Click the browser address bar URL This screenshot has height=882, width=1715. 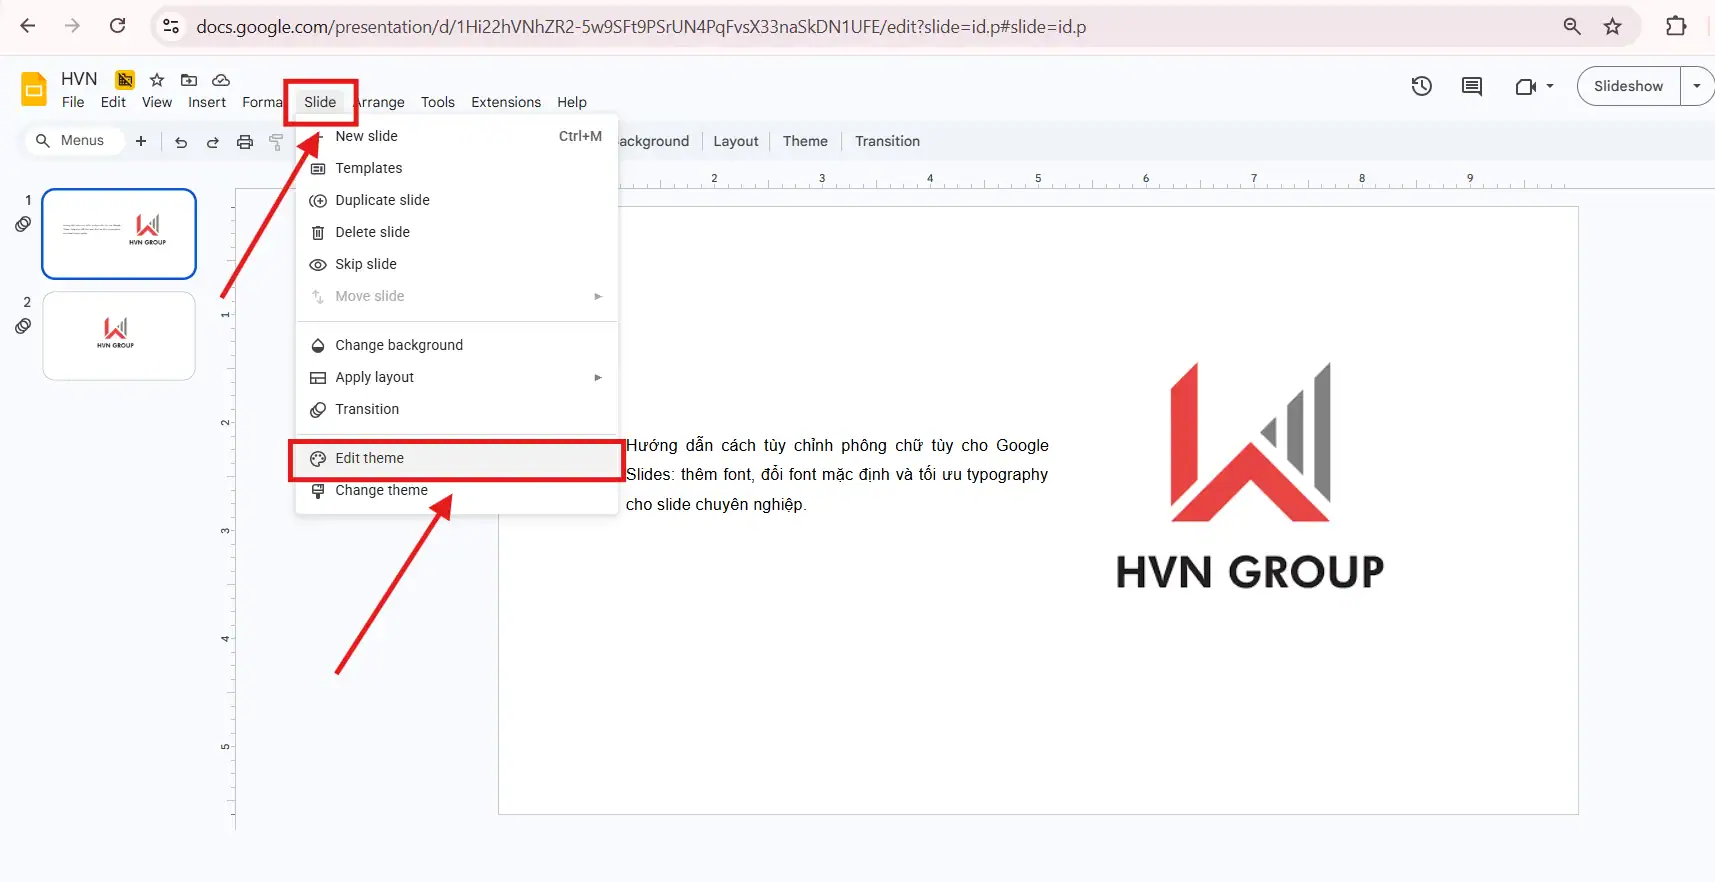pyautogui.click(x=641, y=27)
